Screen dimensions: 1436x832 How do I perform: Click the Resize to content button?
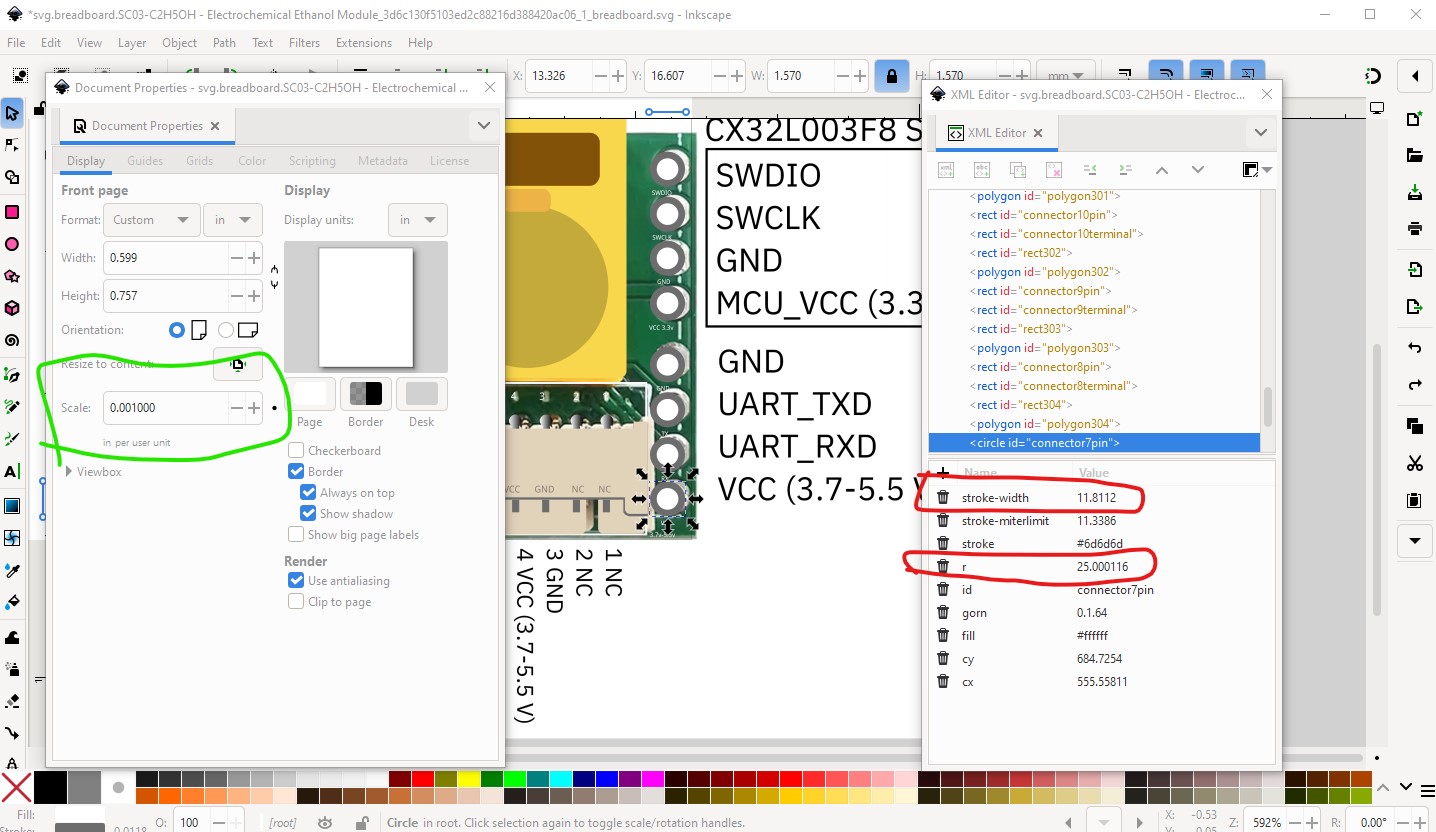click(x=237, y=365)
